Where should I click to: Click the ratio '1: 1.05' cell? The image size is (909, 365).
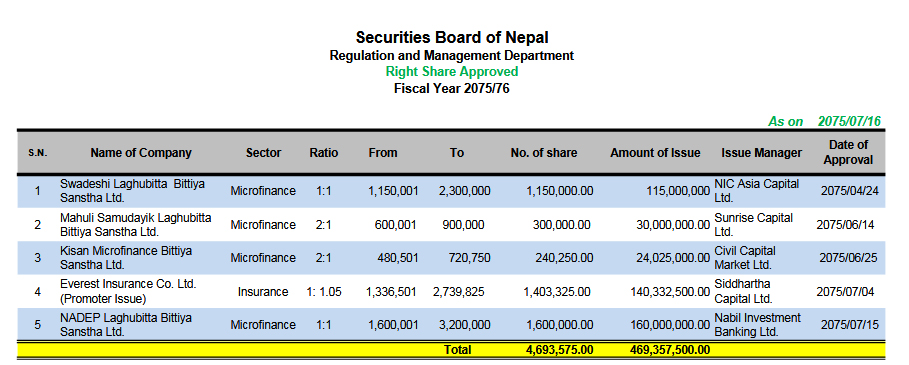coord(324,292)
